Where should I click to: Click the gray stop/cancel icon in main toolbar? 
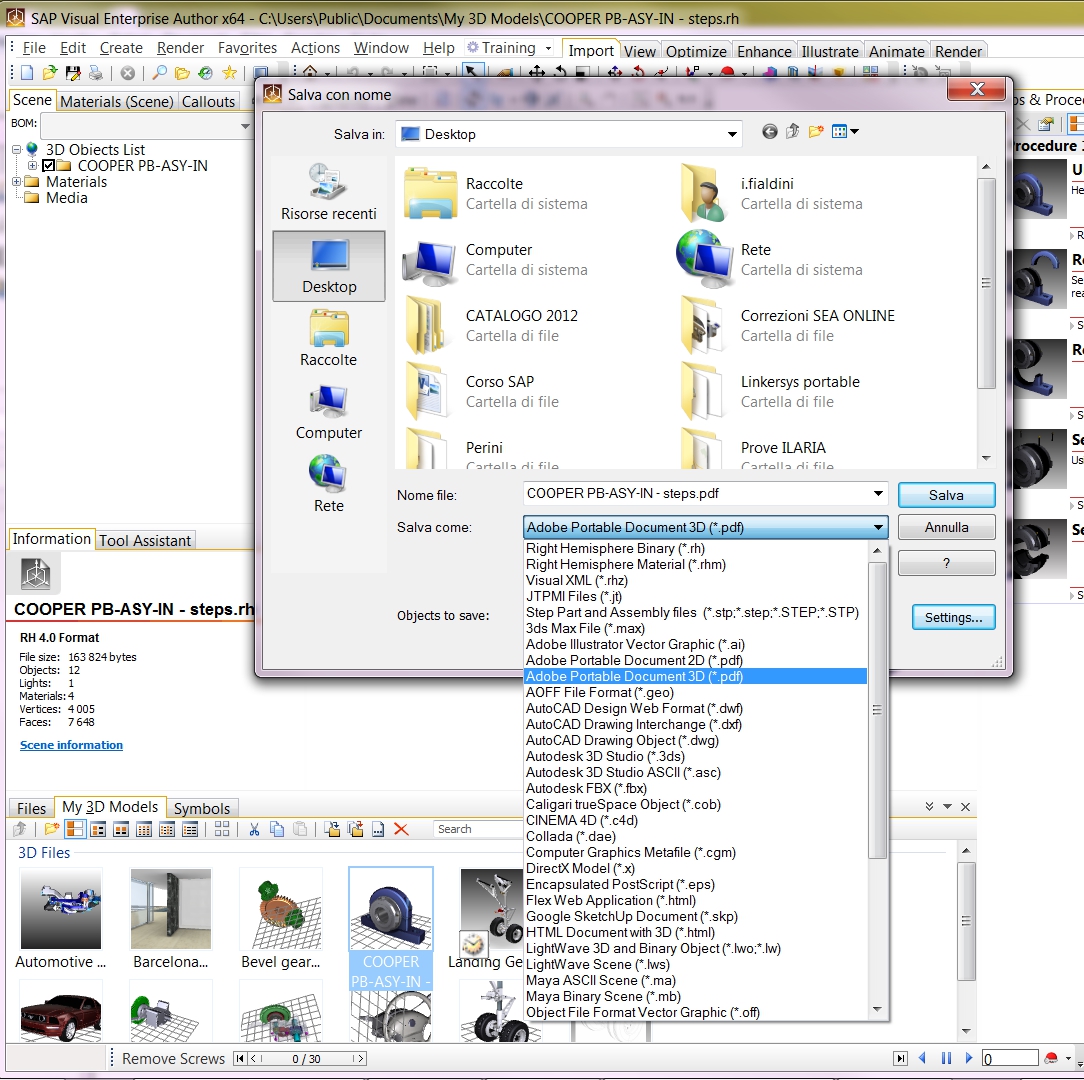(127, 73)
